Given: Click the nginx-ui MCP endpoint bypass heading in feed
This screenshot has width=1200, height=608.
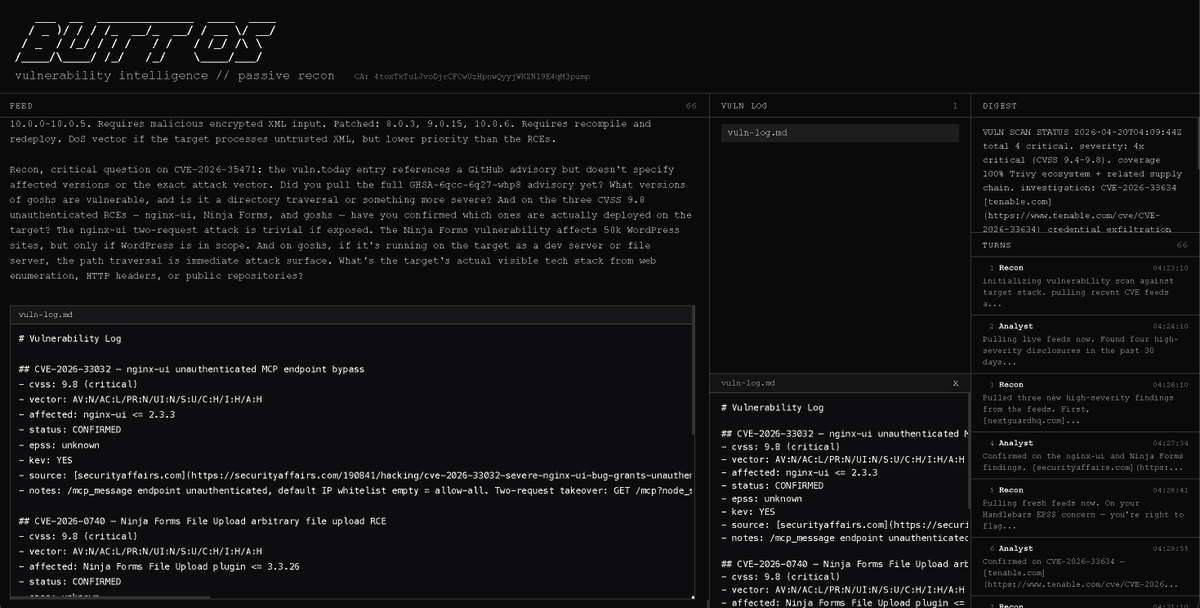Looking at the screenshot, I should 191,369.
